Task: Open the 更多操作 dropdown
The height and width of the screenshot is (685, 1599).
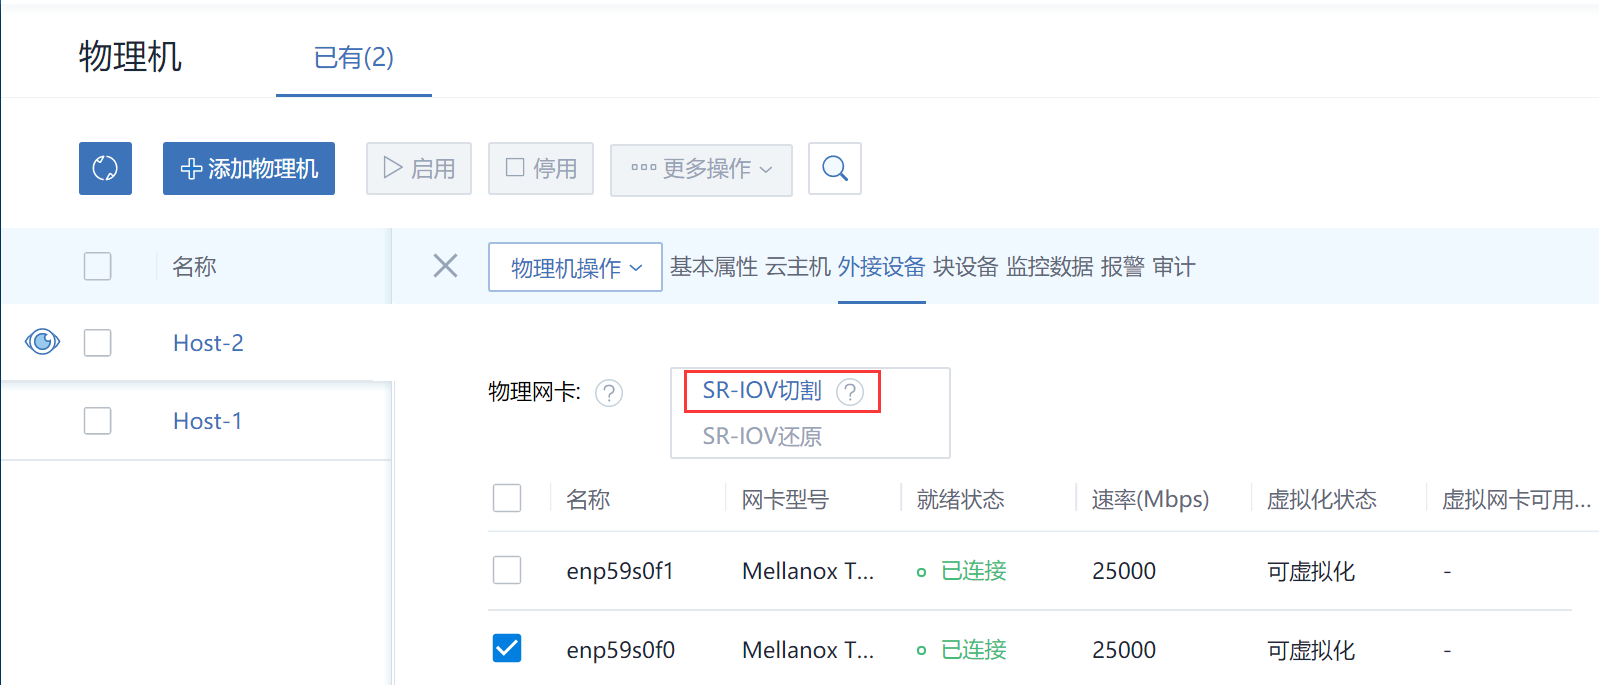Action: 701,169
